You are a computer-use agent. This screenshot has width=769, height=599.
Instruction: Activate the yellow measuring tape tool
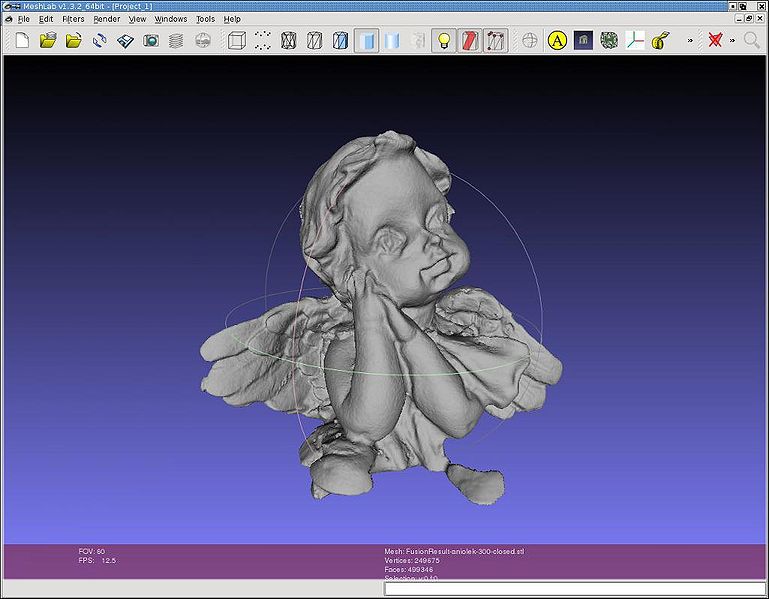click(661, 41)
